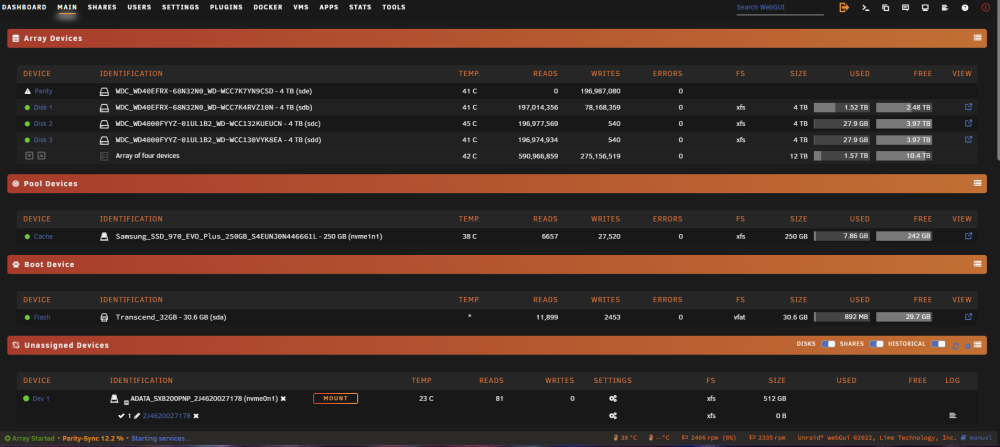1000x447 pixels.
Task: Click Cache free-space bar 242 GB
Action: 904,236
